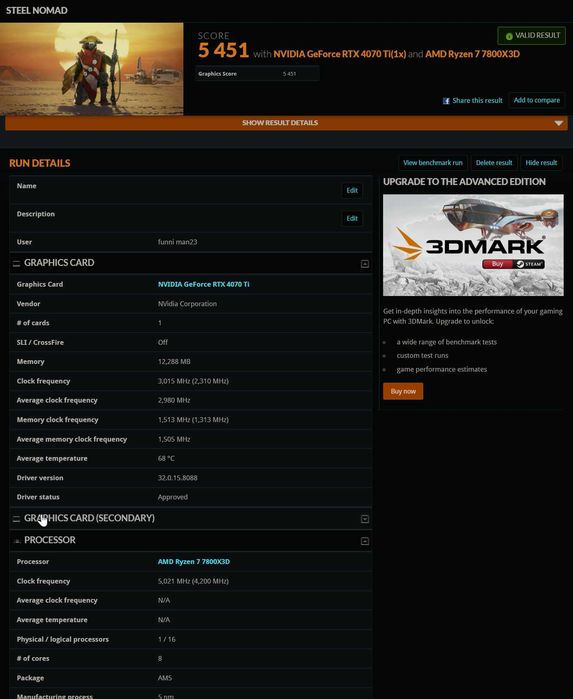
Task: Edit the Description field
Action: [x=352, y=218]
